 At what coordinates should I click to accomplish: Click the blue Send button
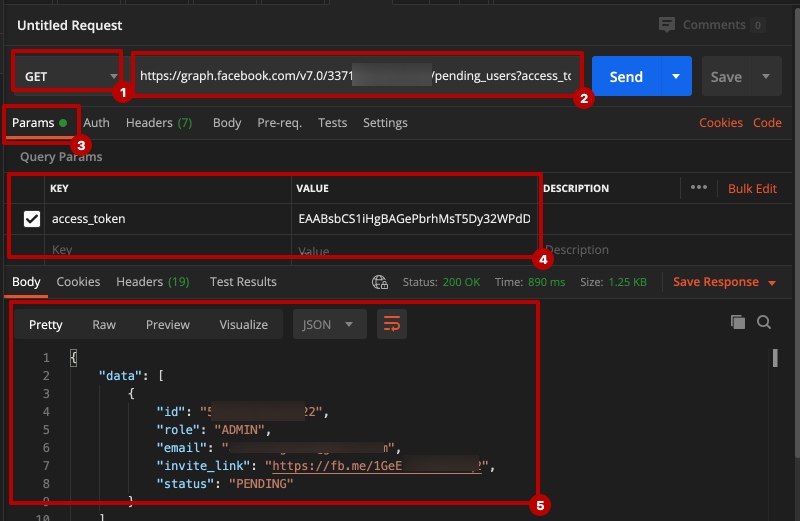[x=627, y=77]
